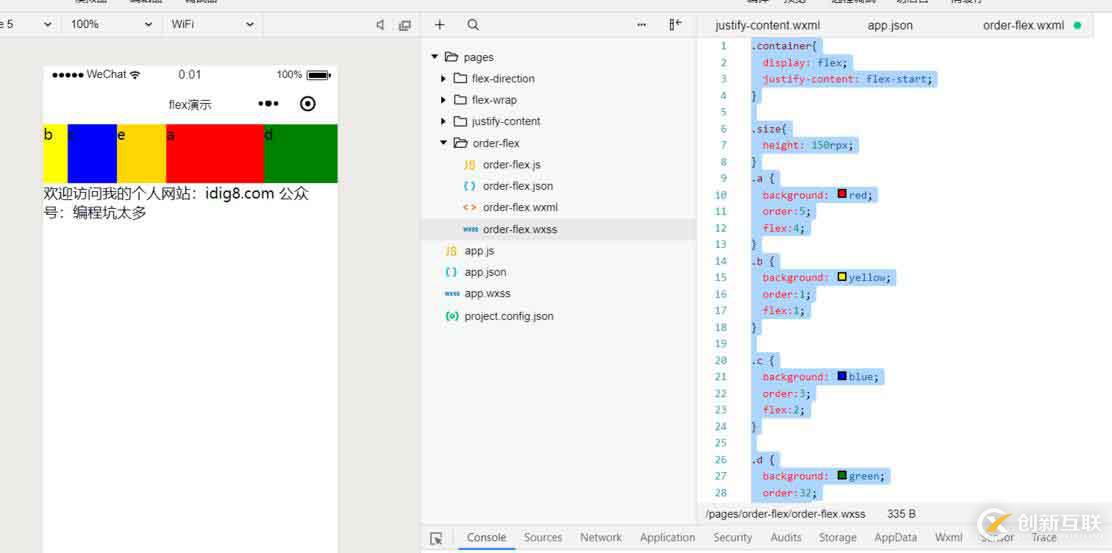The height and width of the screenshot is (553, 1112).
Task: Click the yellow color swatch in code
Action: coord(842,276)
